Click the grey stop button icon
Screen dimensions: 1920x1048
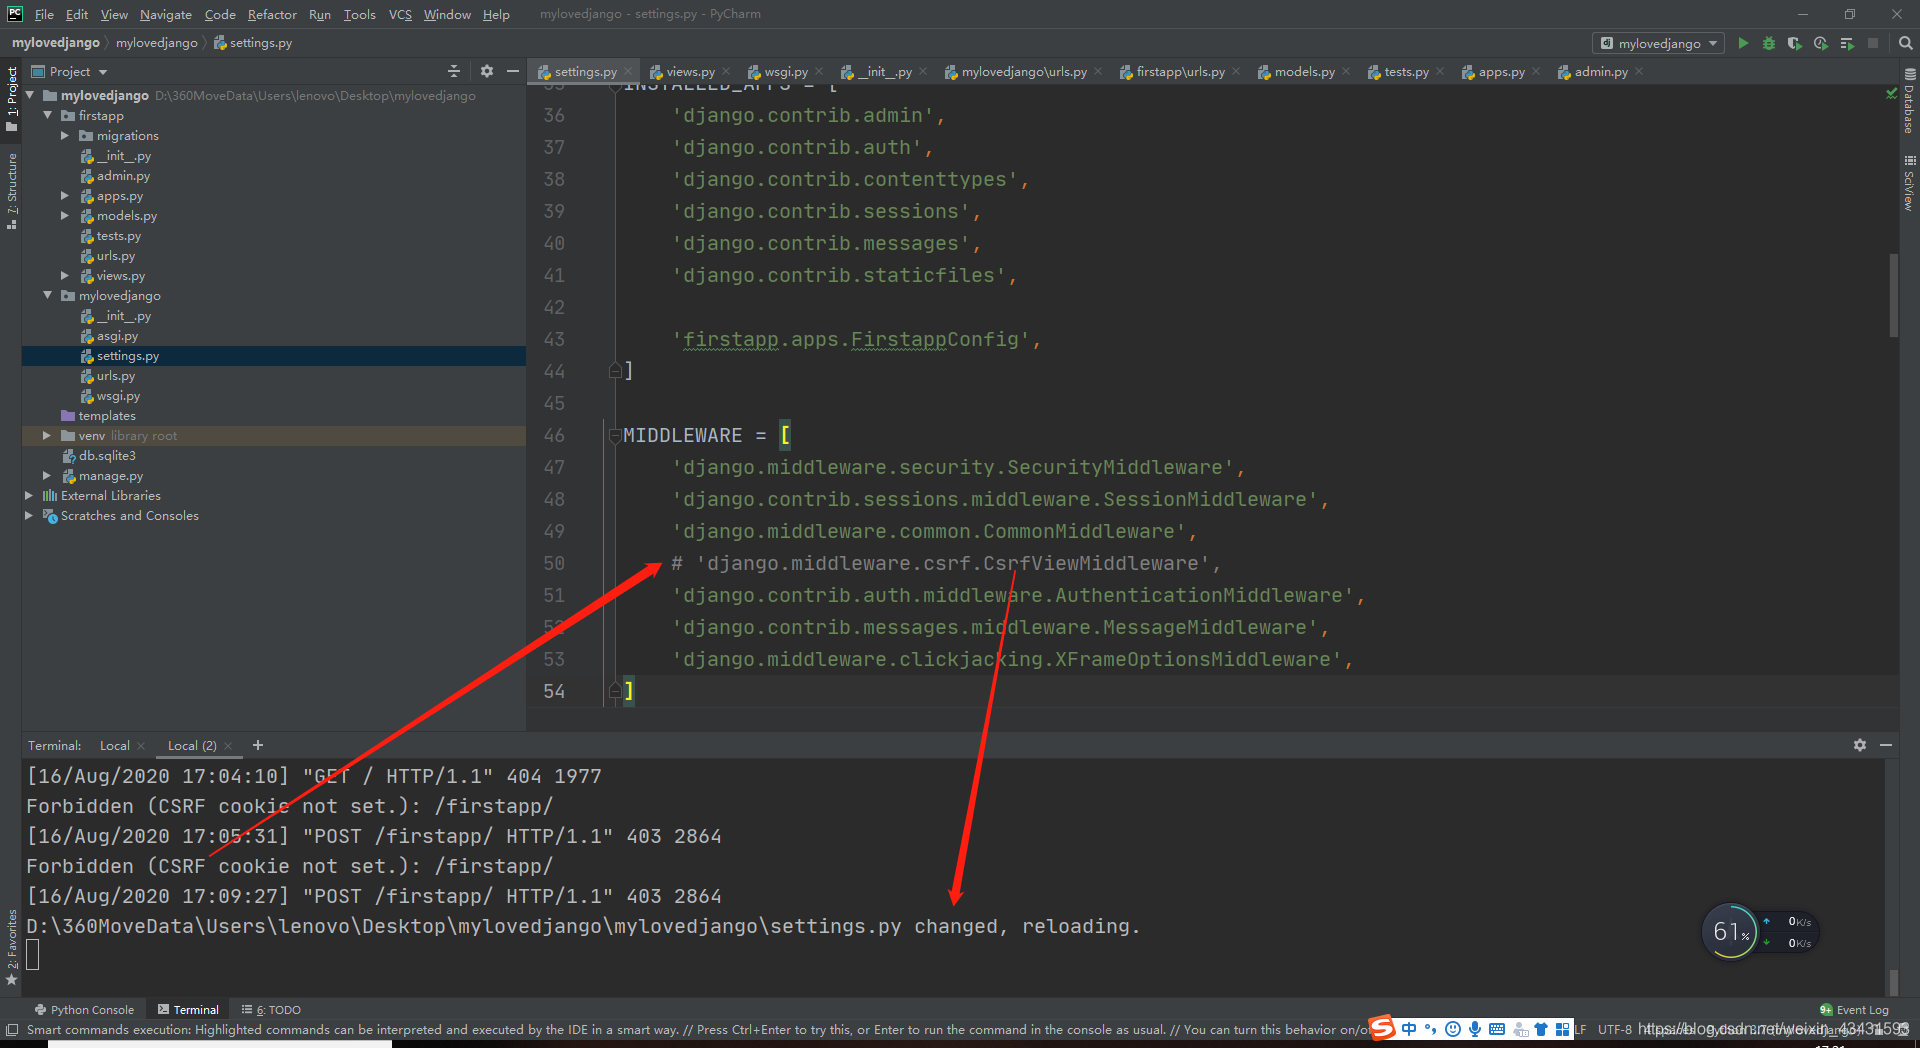pyautogui.click(x=1873, y=43)
